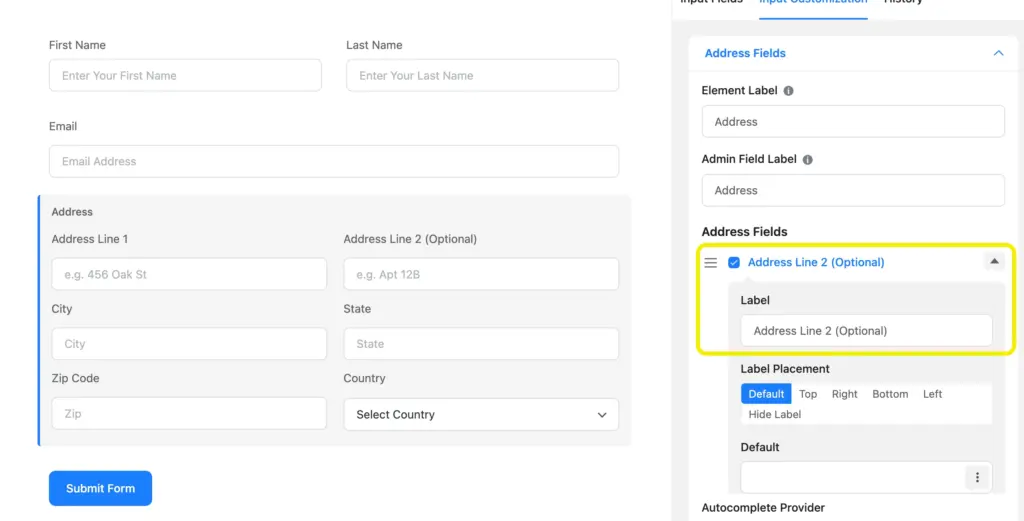The height and width of the screenshot is (521, 1024).
Task: Collapse the Address Fields panel chevron
Action: tap(998, 53)
